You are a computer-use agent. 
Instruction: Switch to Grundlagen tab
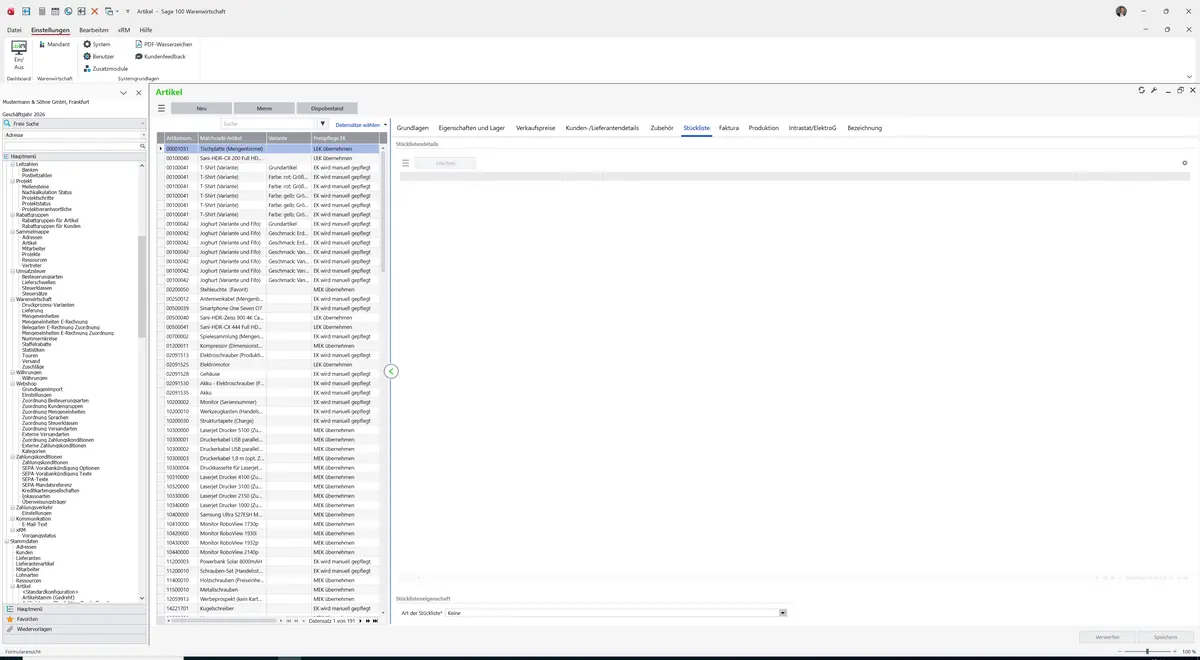pyautogui.click(x=413, y=128)
